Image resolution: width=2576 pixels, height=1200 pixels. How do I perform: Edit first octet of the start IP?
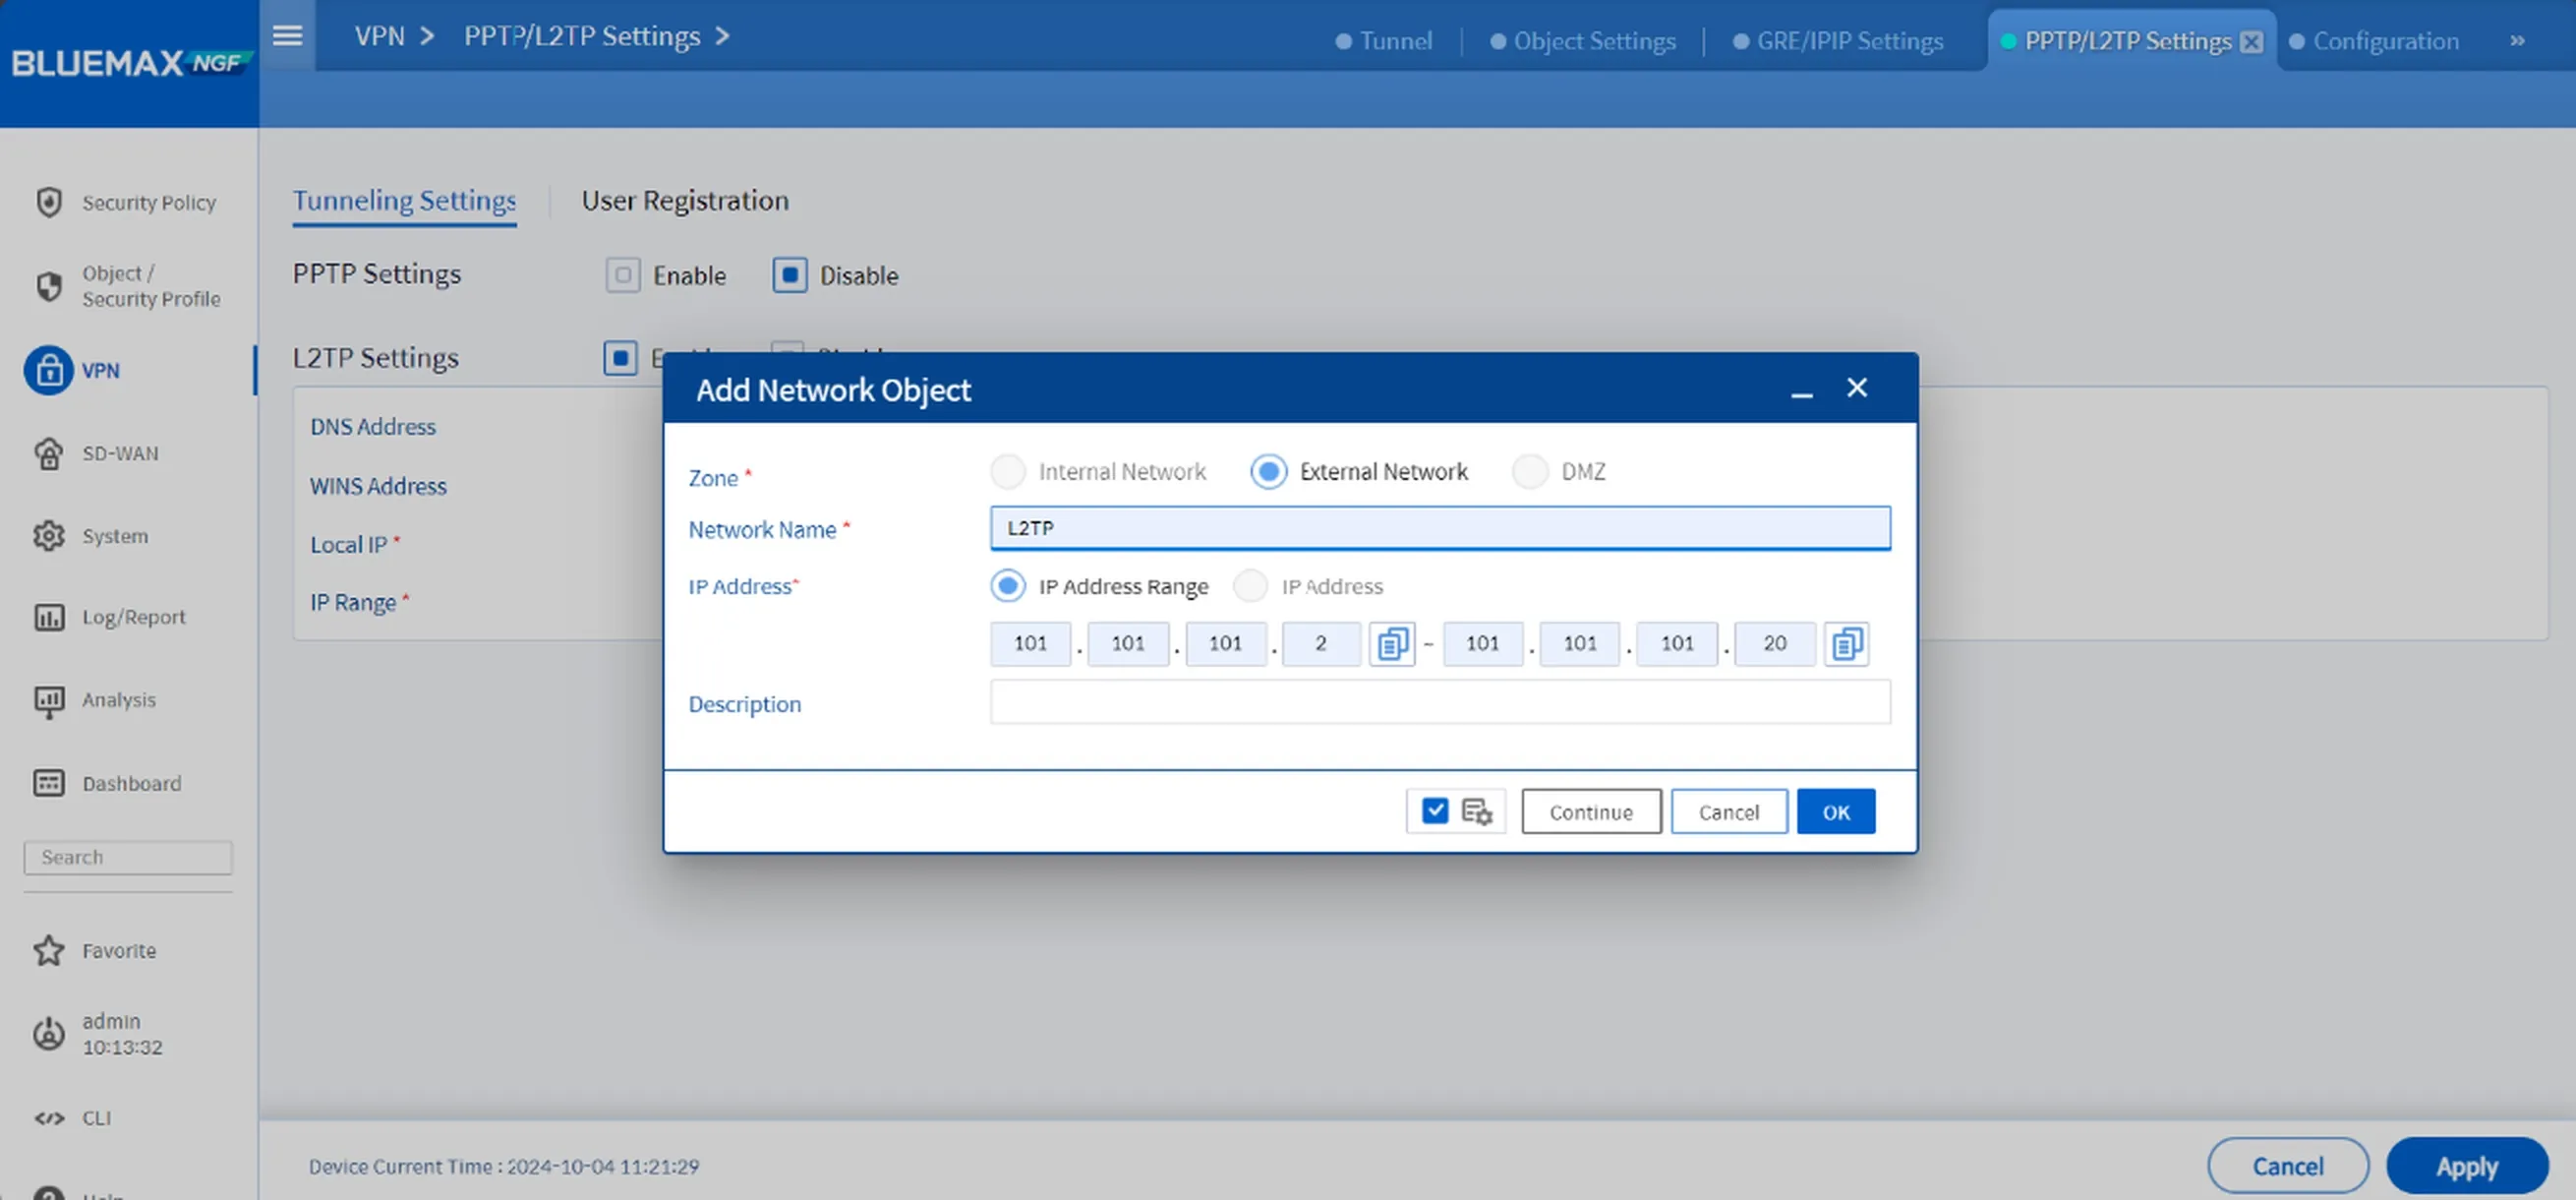coord(1031,643)
